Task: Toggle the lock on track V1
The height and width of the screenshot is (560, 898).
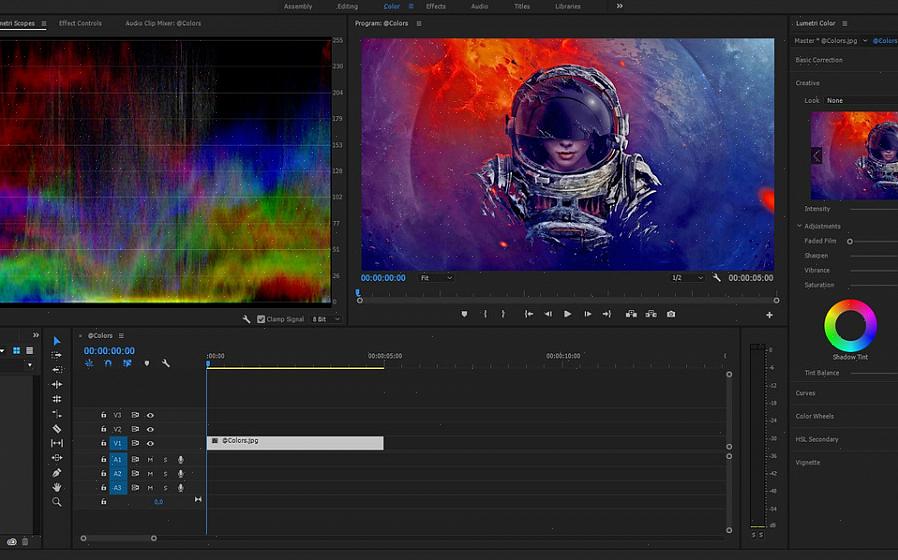Action: point(104,443)
